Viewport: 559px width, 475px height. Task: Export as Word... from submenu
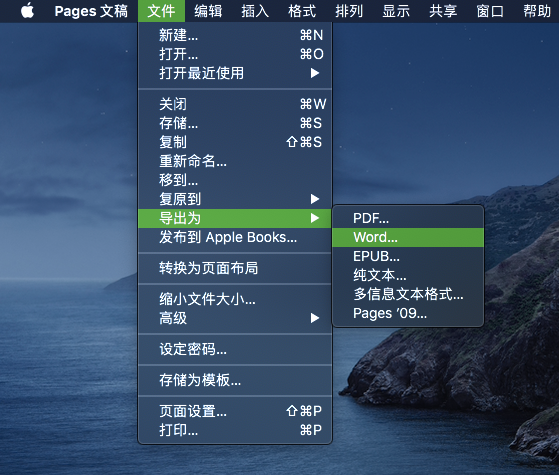coord(408,238)
